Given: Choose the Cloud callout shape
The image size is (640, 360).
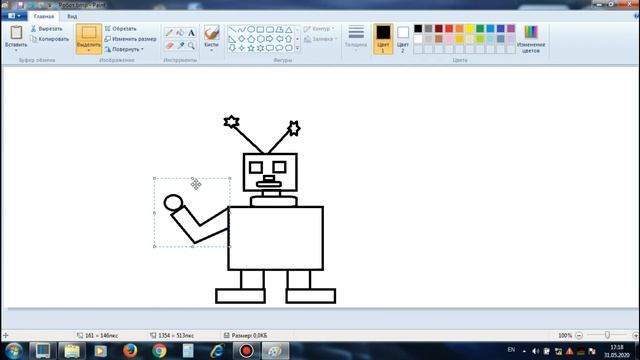Looking at the screenshot, I should (x=289, y=48).
